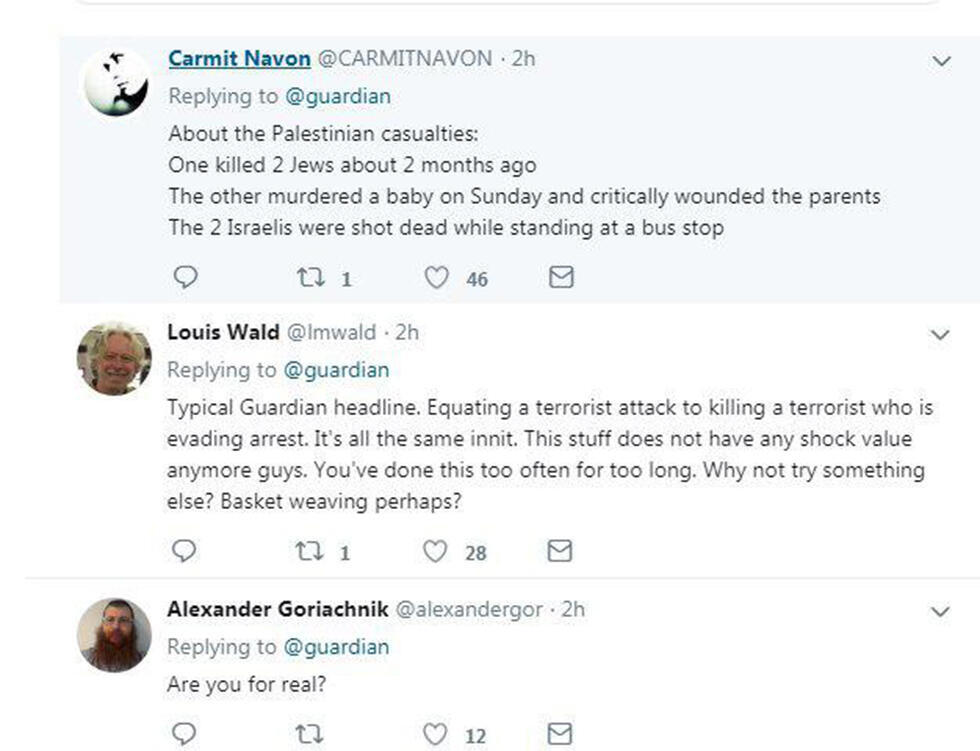Like Louis Wald's tweet
The height and width of the screenshot is (751, 980).
pyautogui.click(x=436, y=551)
